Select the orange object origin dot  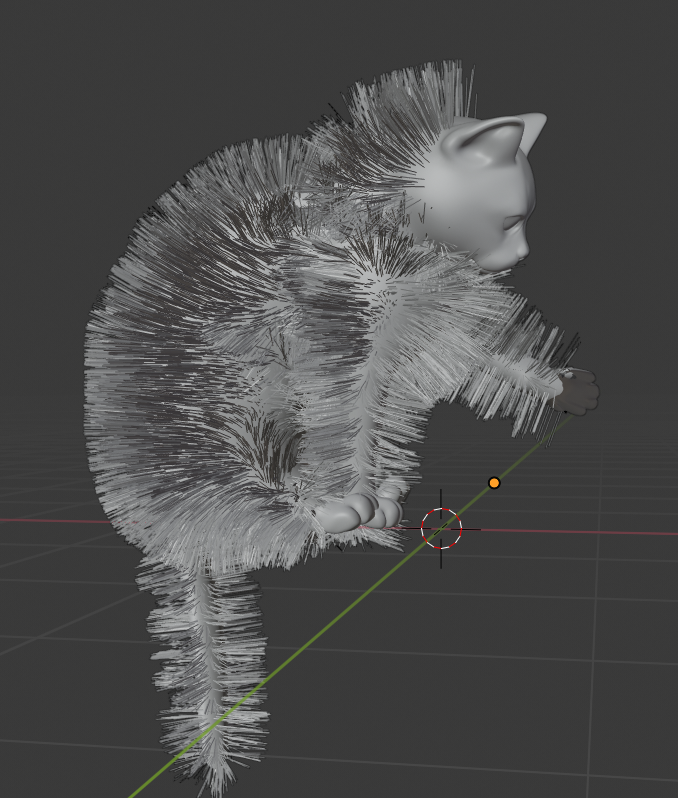click(x=494, y=483)
